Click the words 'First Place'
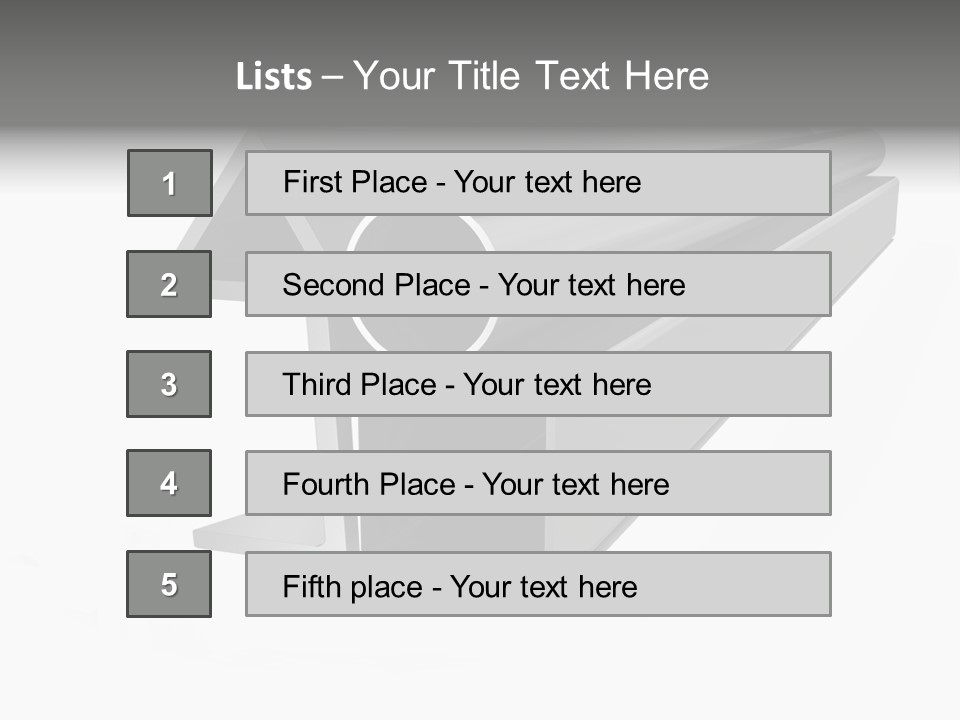This screenshot has height=720, width=960. click(x=356, y=182)
